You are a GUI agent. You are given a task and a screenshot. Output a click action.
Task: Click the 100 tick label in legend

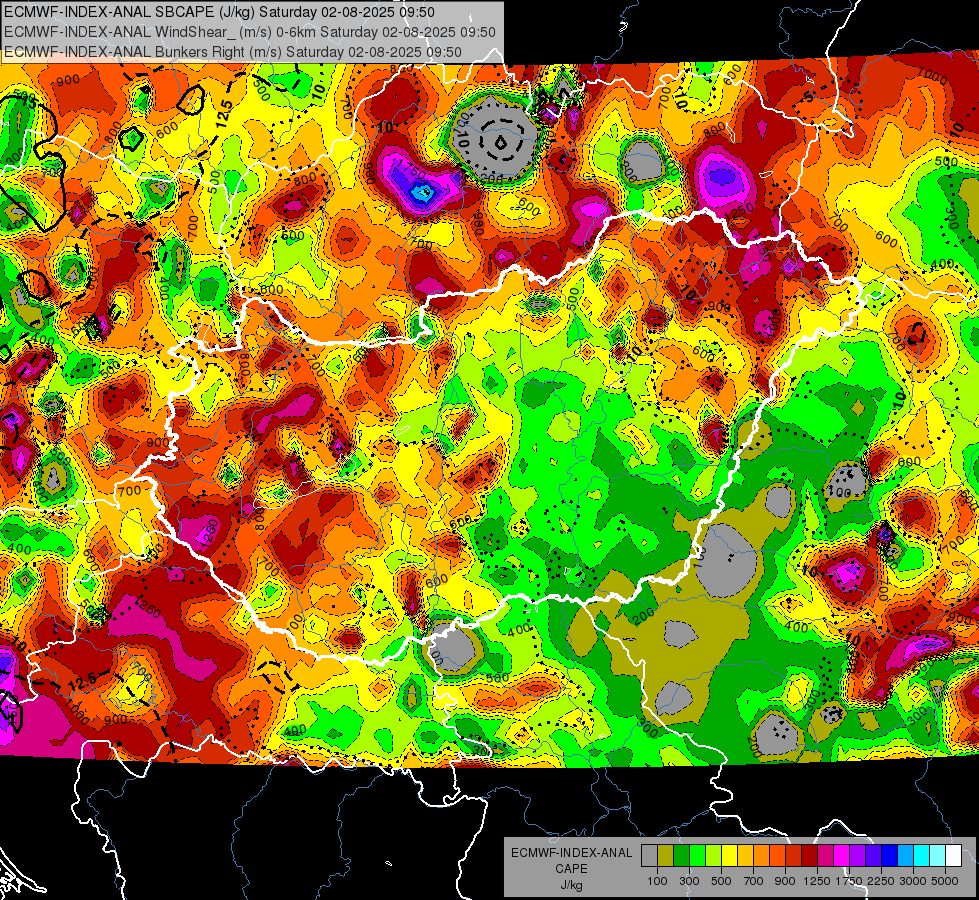[657, 881]
